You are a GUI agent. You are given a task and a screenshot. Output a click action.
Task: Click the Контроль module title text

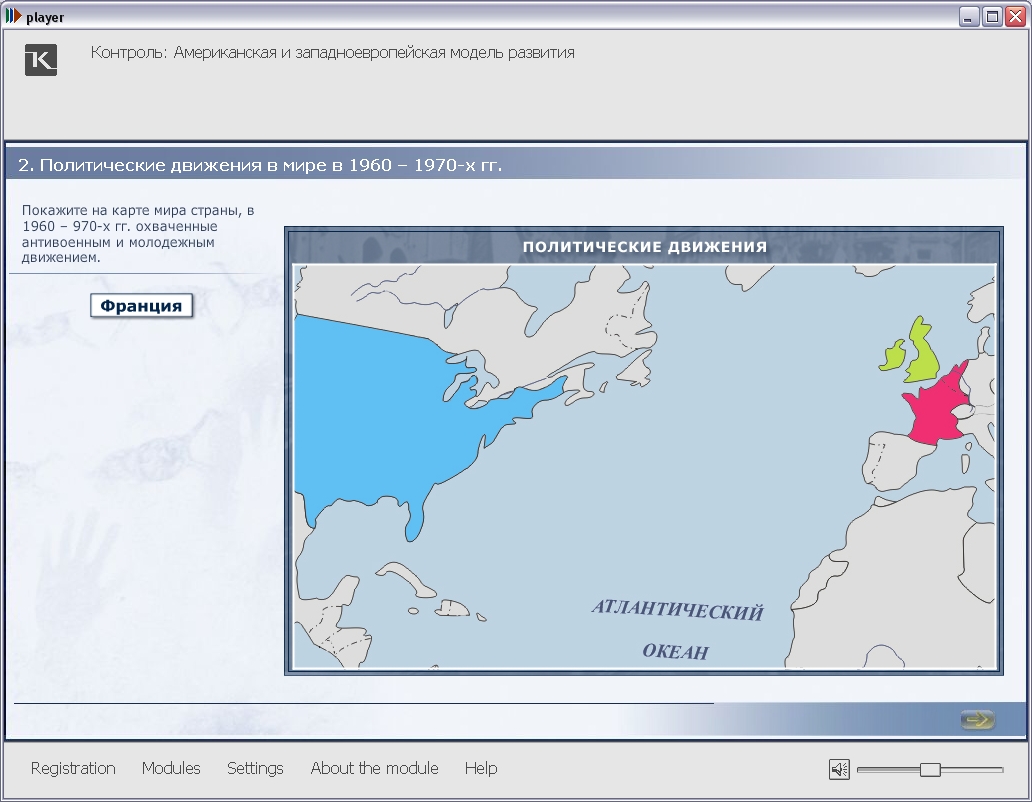(x=332, y=53)
